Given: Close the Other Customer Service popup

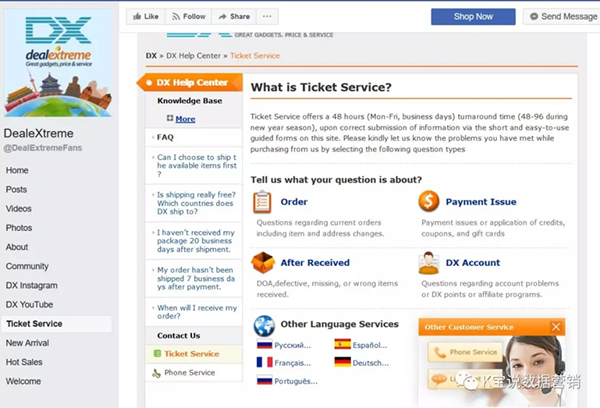Looking at the screenshot, I should (x=556, y=327).
